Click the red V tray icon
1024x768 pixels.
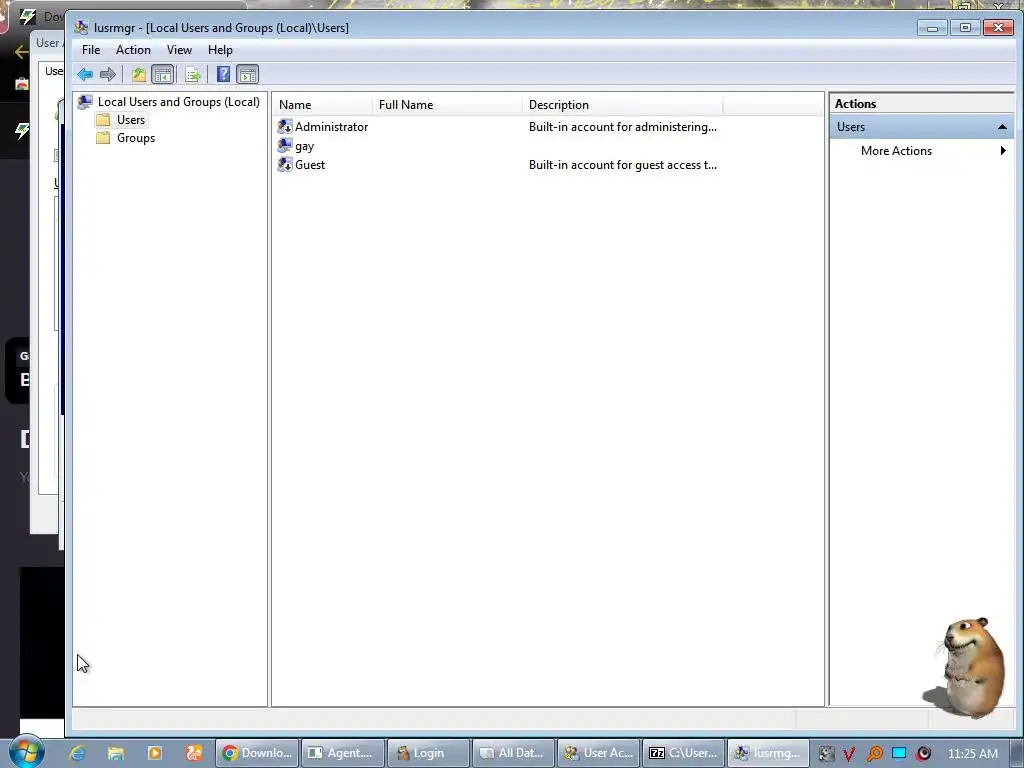tap(849, 754)
